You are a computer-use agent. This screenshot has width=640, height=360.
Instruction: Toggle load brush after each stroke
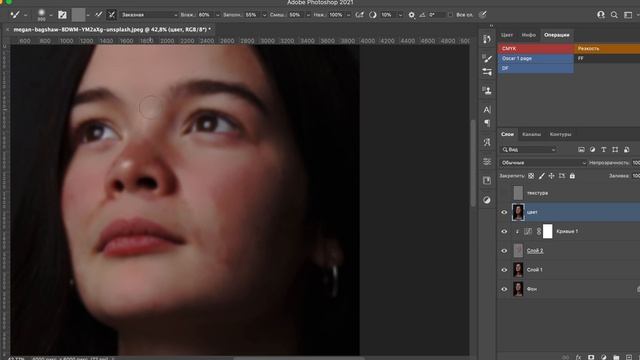click(98, 15)
